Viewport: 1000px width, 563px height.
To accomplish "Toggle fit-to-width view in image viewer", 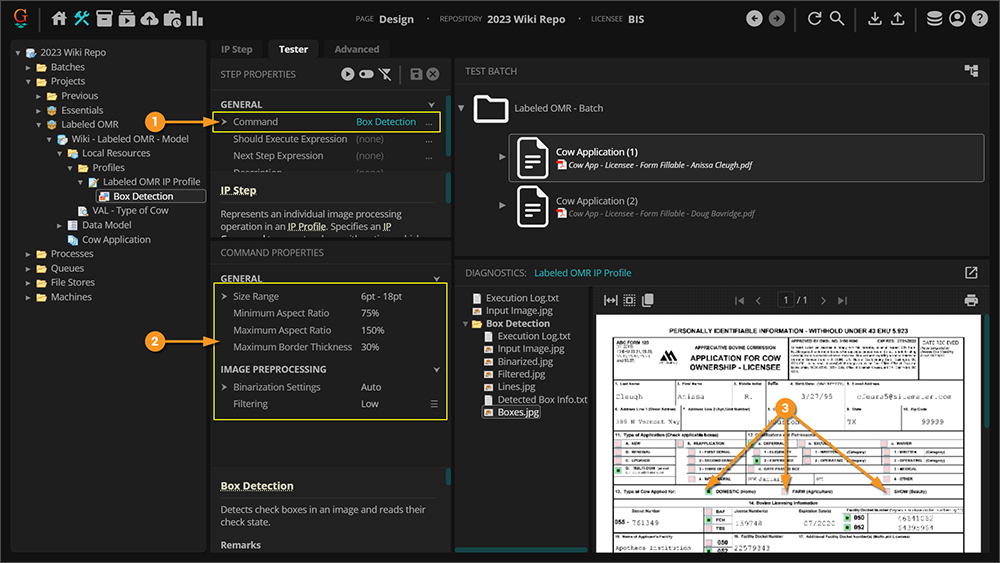I will point(611,300).
